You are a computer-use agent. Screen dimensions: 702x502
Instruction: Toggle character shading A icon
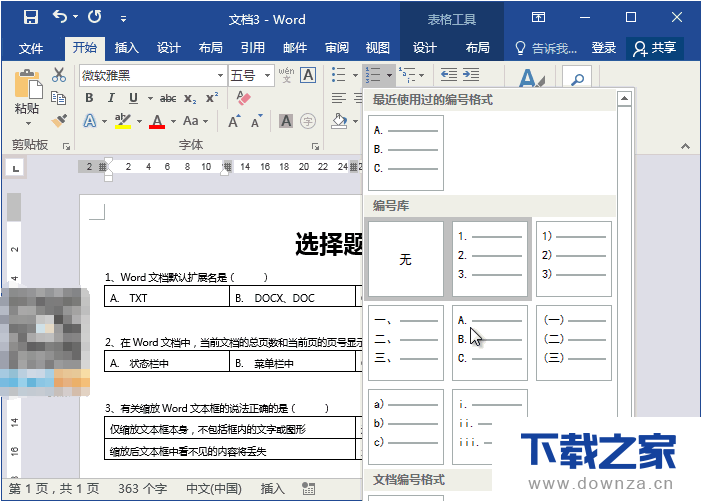tap(286, 121)
